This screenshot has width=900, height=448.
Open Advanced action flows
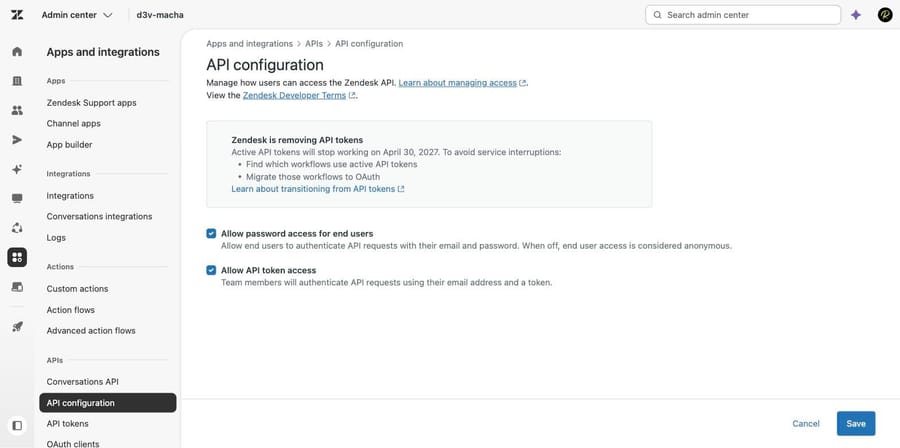click(91, 330)
